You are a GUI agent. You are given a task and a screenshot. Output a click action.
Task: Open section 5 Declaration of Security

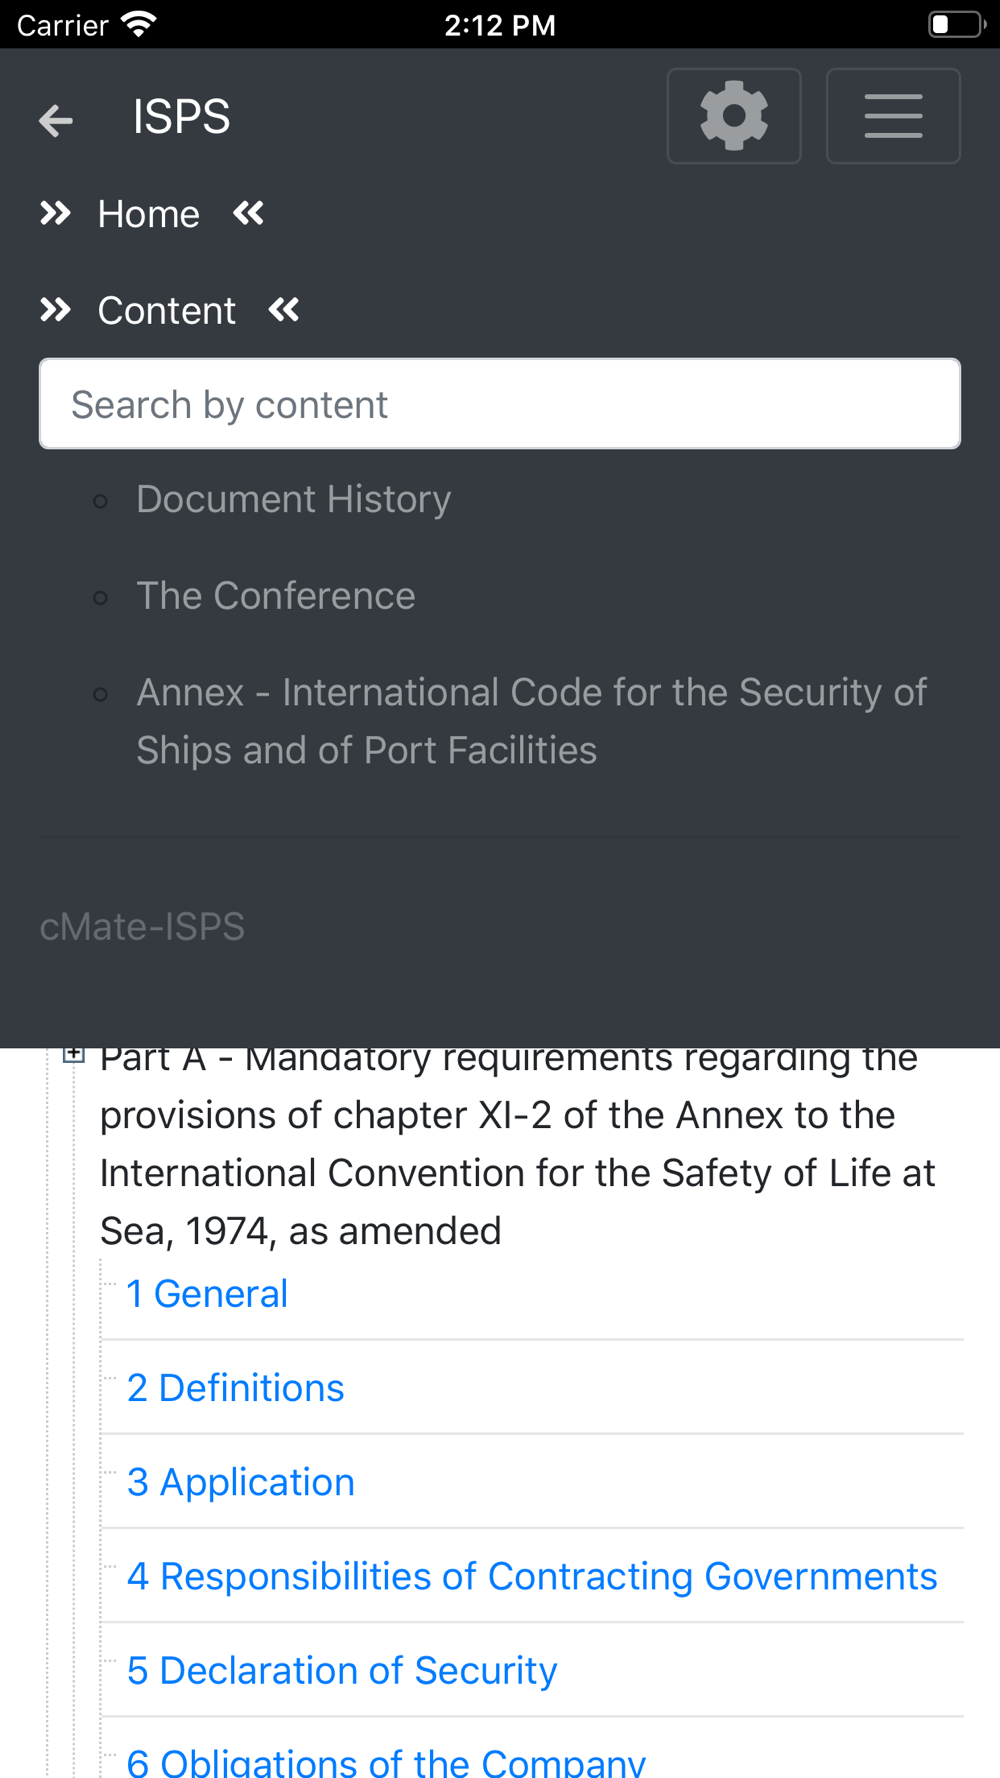342,1670
